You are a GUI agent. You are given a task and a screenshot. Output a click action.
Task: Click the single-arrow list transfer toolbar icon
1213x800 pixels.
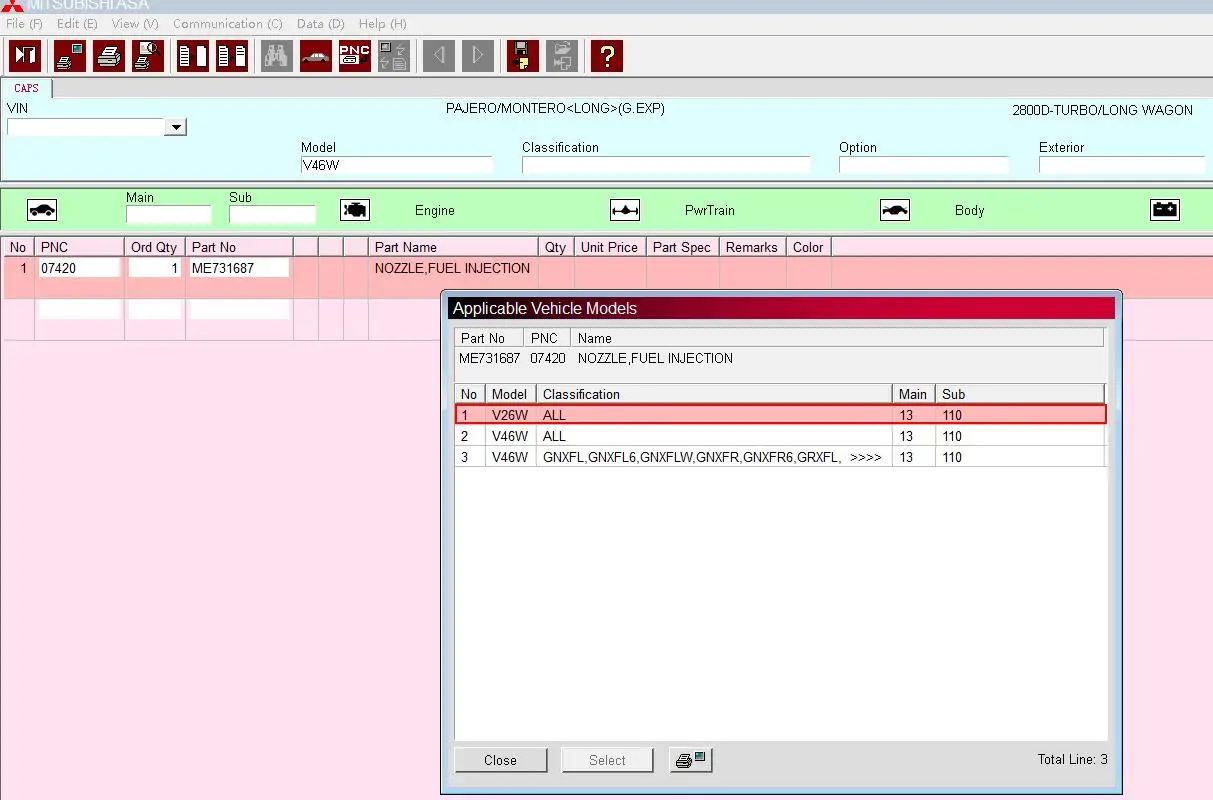pos(193,56)
